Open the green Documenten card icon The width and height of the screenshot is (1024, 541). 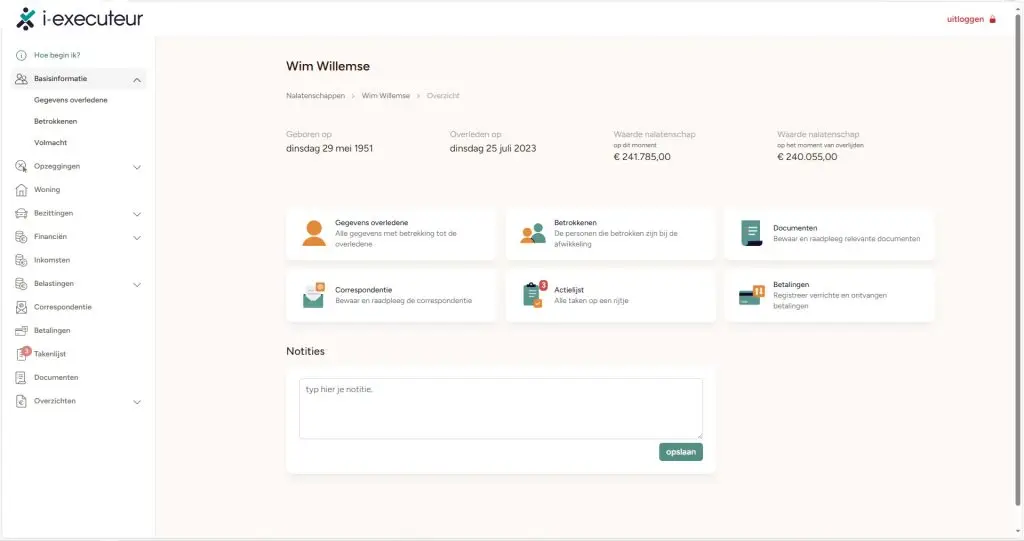pos(751,233)
